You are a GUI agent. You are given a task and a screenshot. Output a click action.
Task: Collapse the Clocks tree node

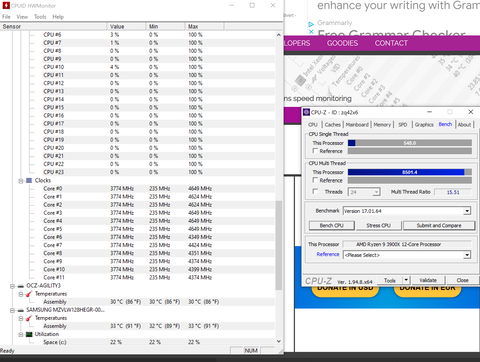(21, 181)
